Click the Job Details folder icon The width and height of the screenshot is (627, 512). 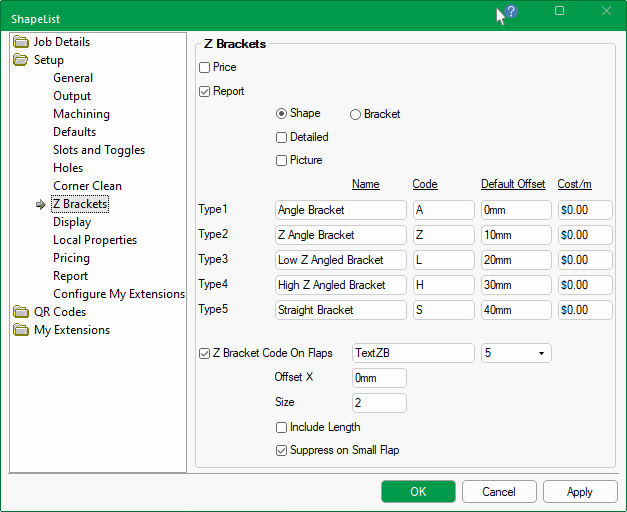[21, 42]
